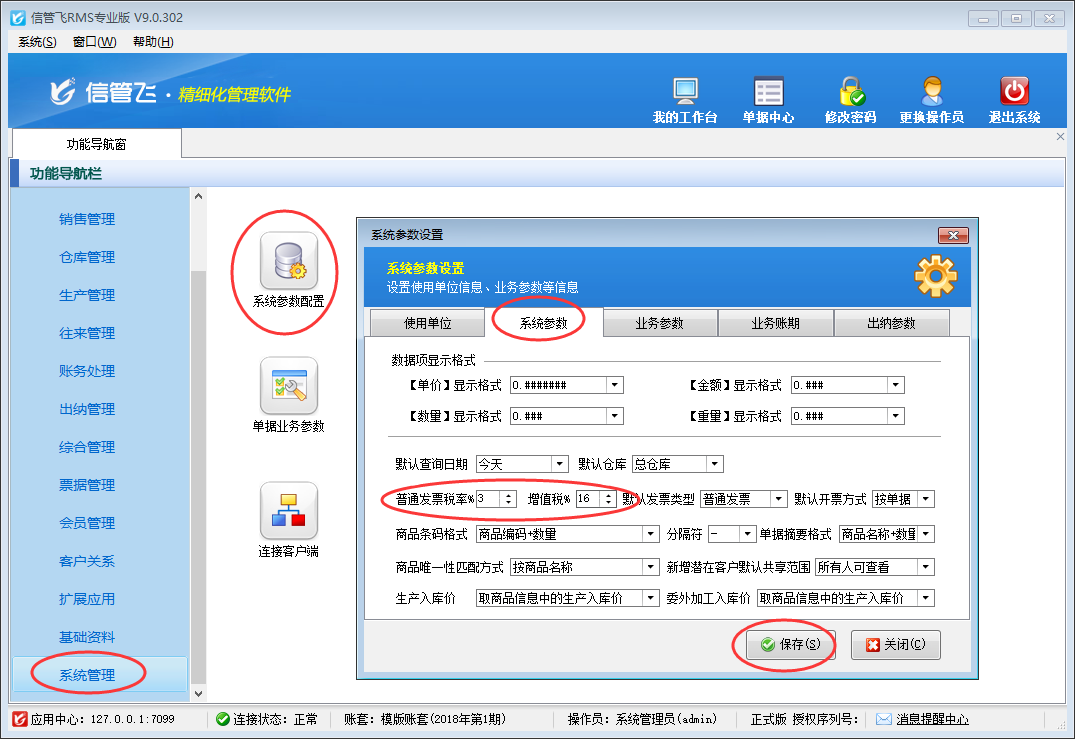Open 我的工作台 workbench icon
The height and width of the screenshot is (739, 1075).
pyautogui.click(x=685, y=92)
